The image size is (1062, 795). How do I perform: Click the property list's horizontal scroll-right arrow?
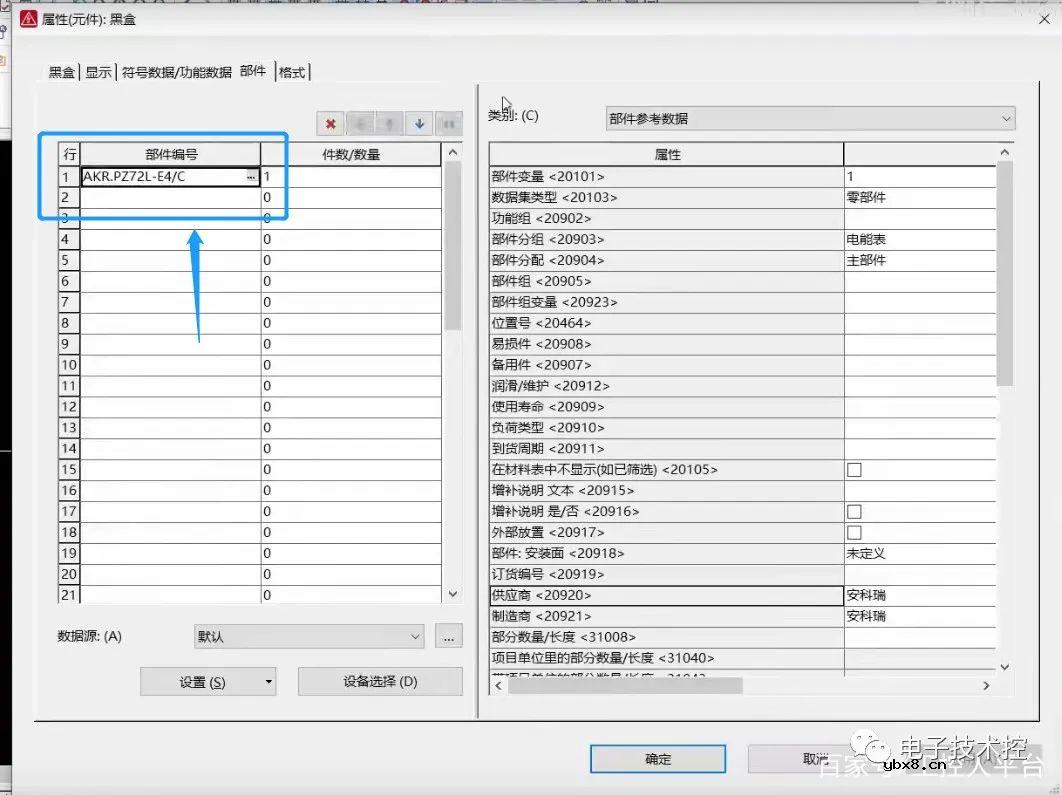(985, 686)
